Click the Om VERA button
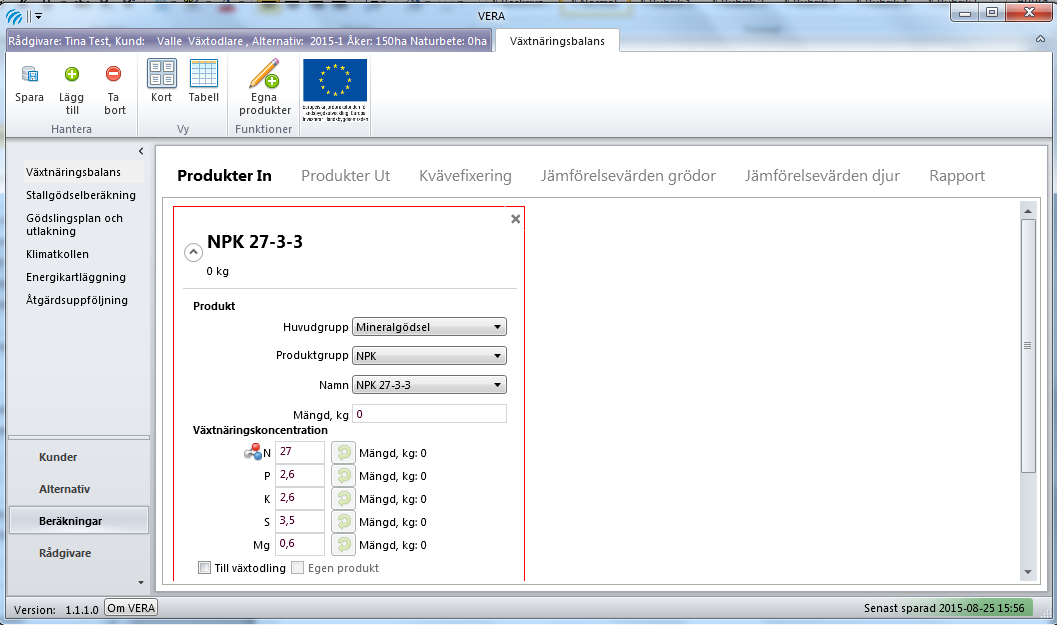This screenshot has height=625, width=1057. 131,608
